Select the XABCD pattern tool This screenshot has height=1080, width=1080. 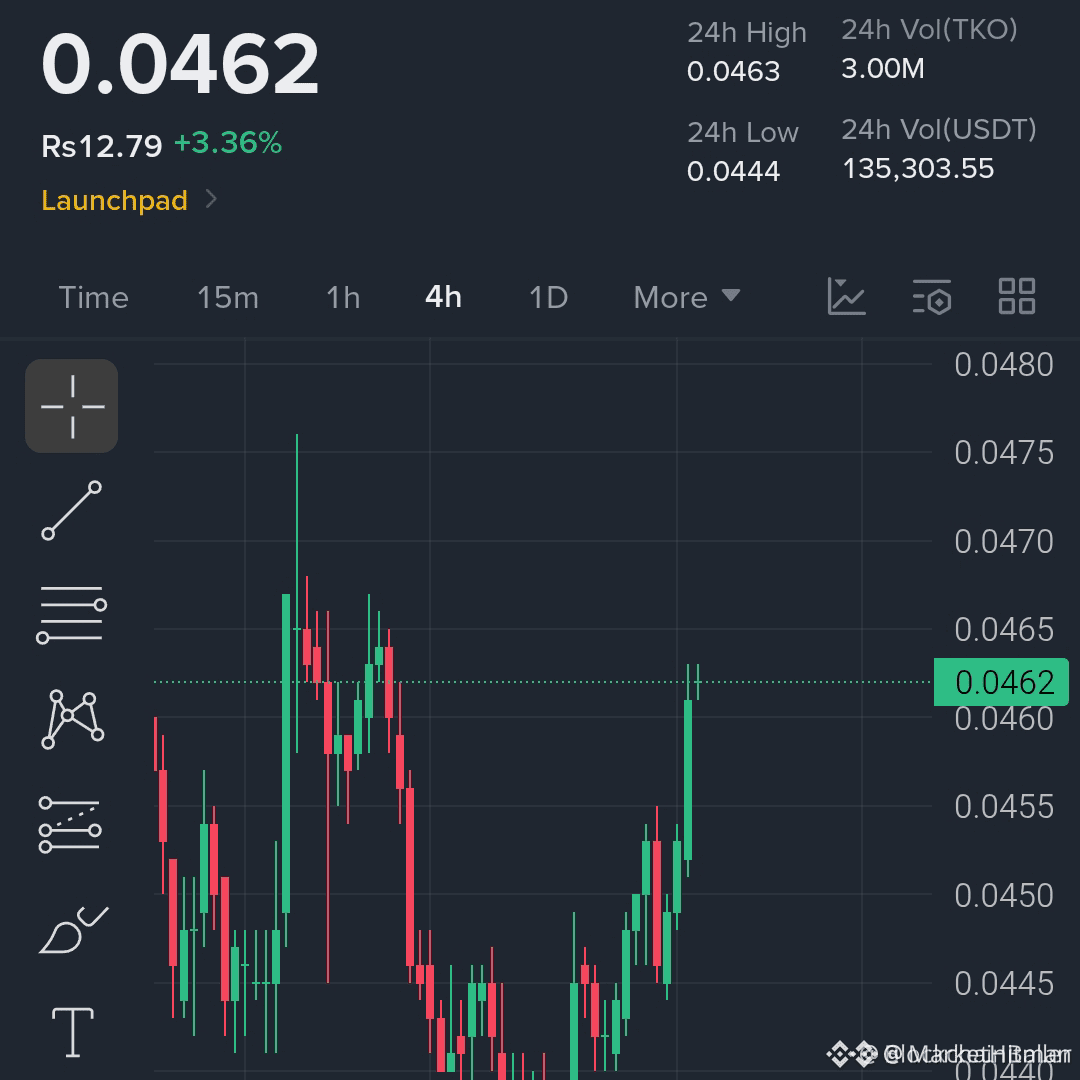[x=72, y=720]
